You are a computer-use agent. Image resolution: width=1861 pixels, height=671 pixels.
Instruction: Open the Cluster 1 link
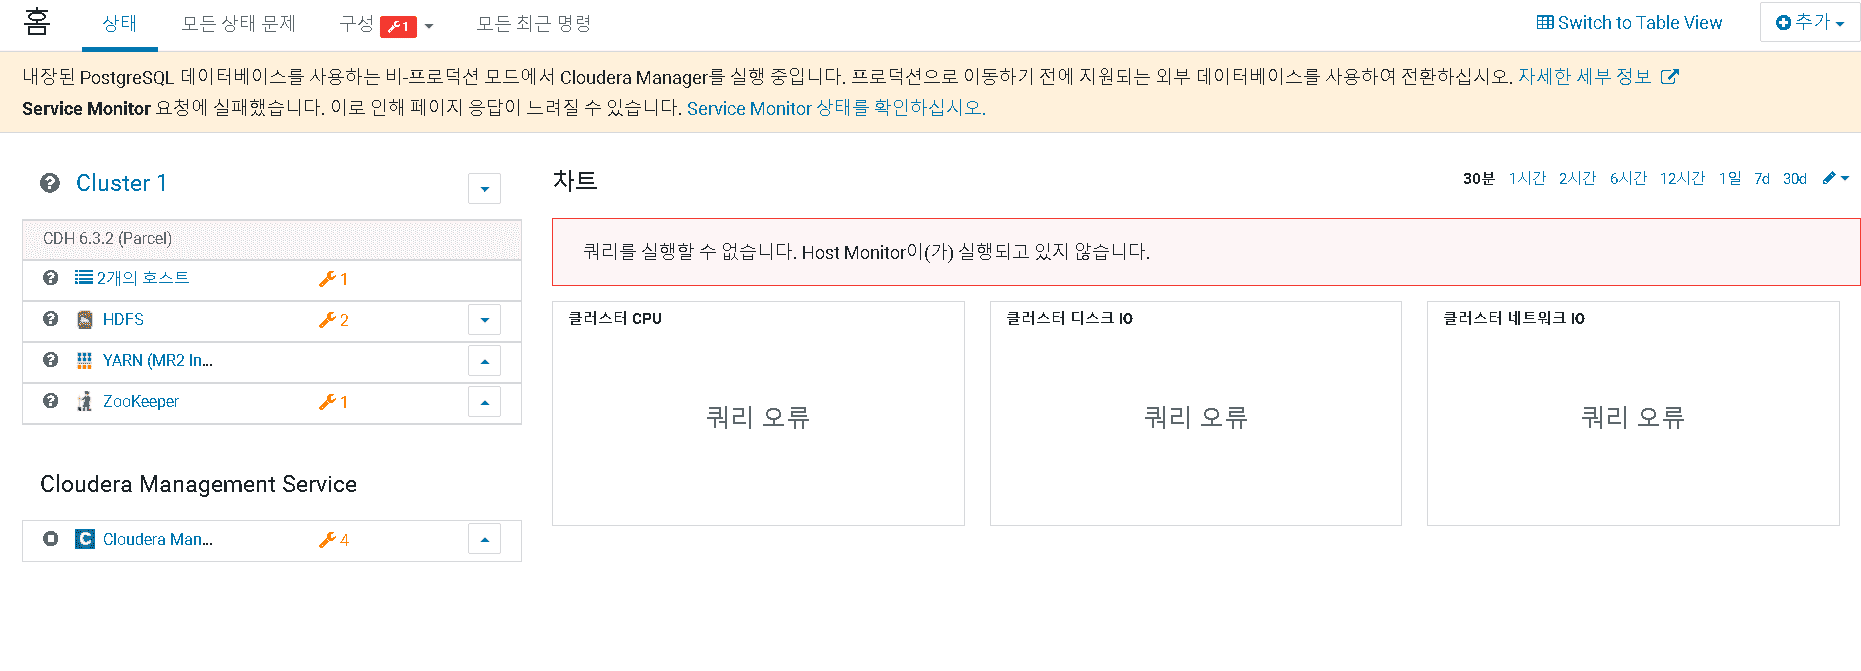click(121, 183)
